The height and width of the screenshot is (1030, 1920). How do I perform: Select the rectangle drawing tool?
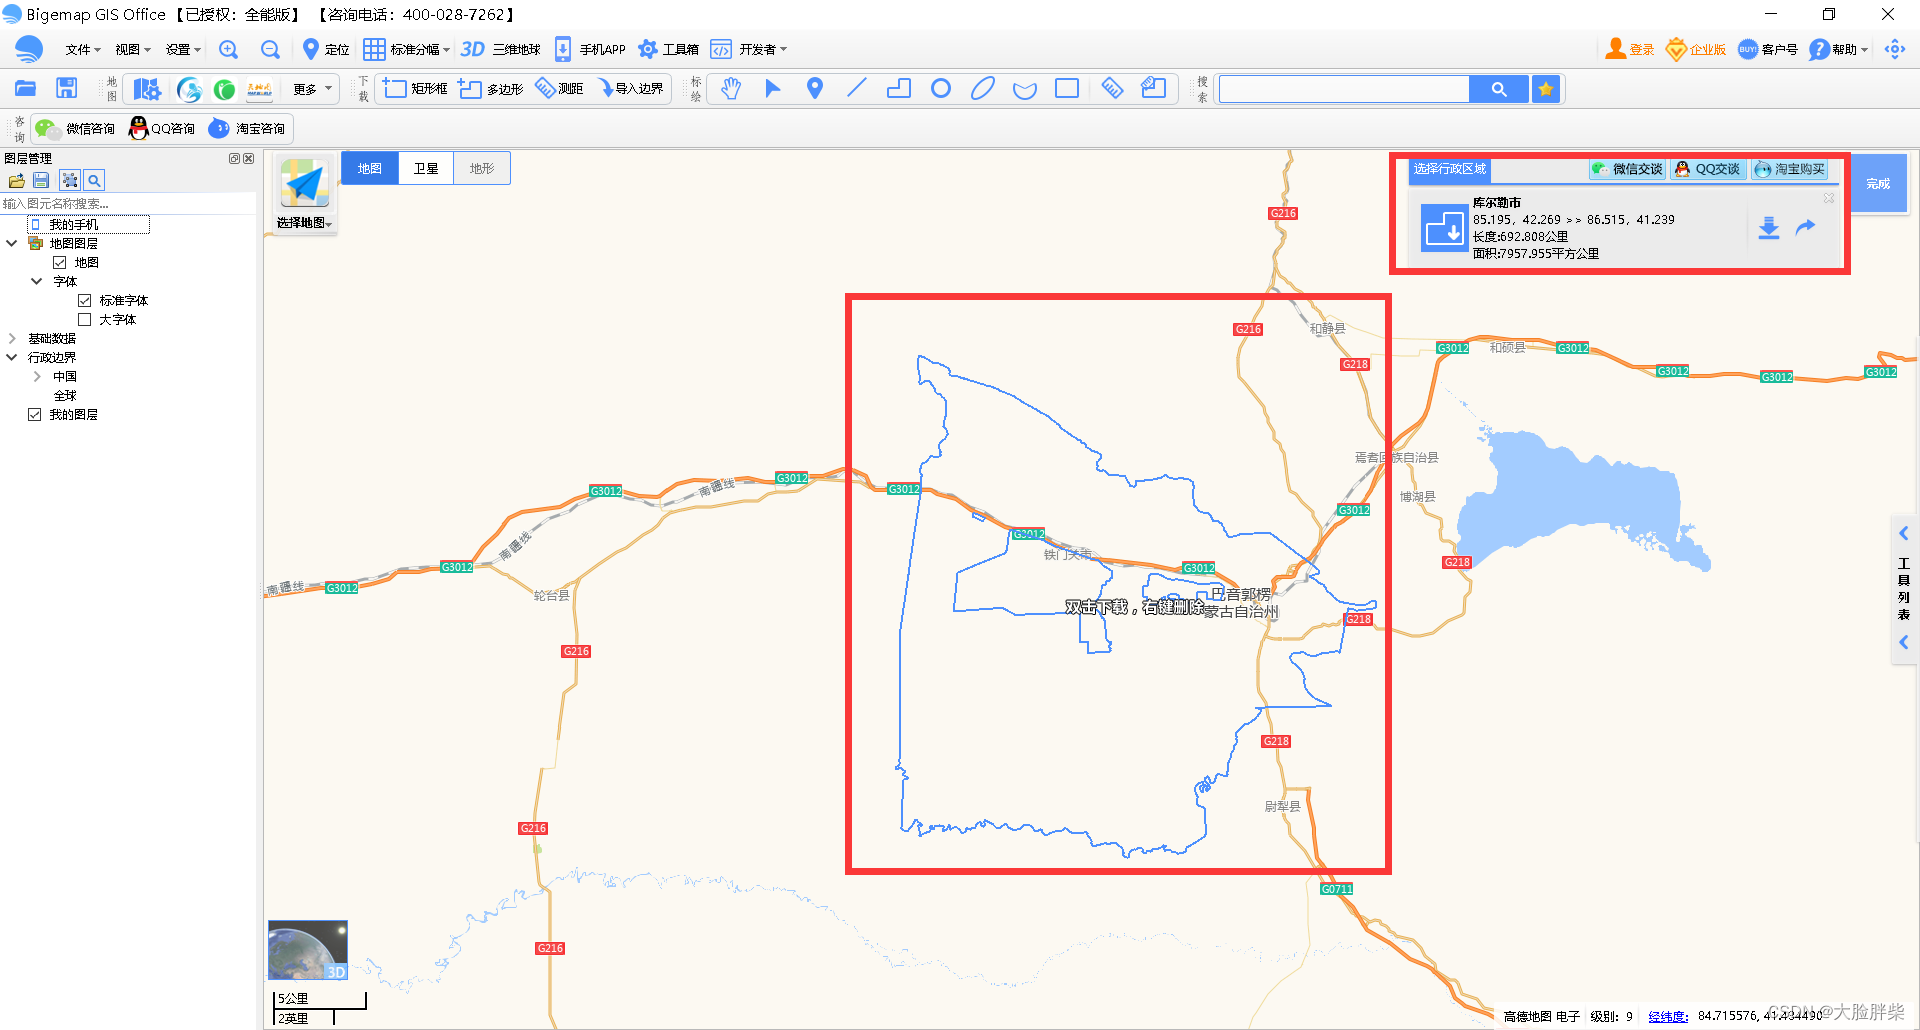pos(1067,89)
